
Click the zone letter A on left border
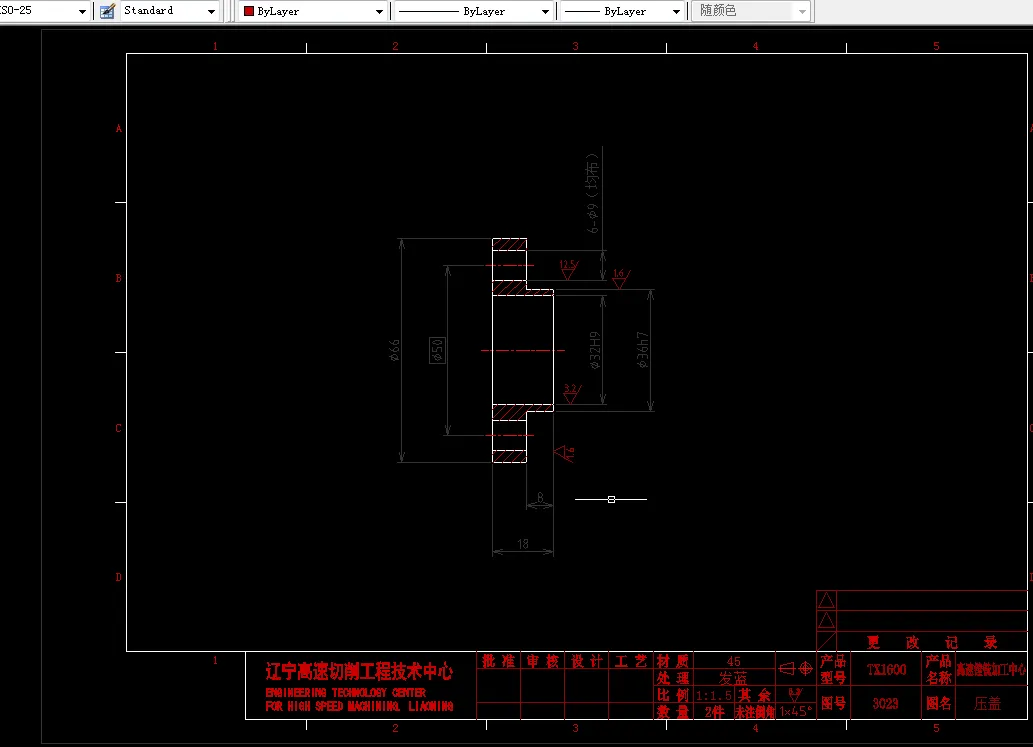[119, 128]
